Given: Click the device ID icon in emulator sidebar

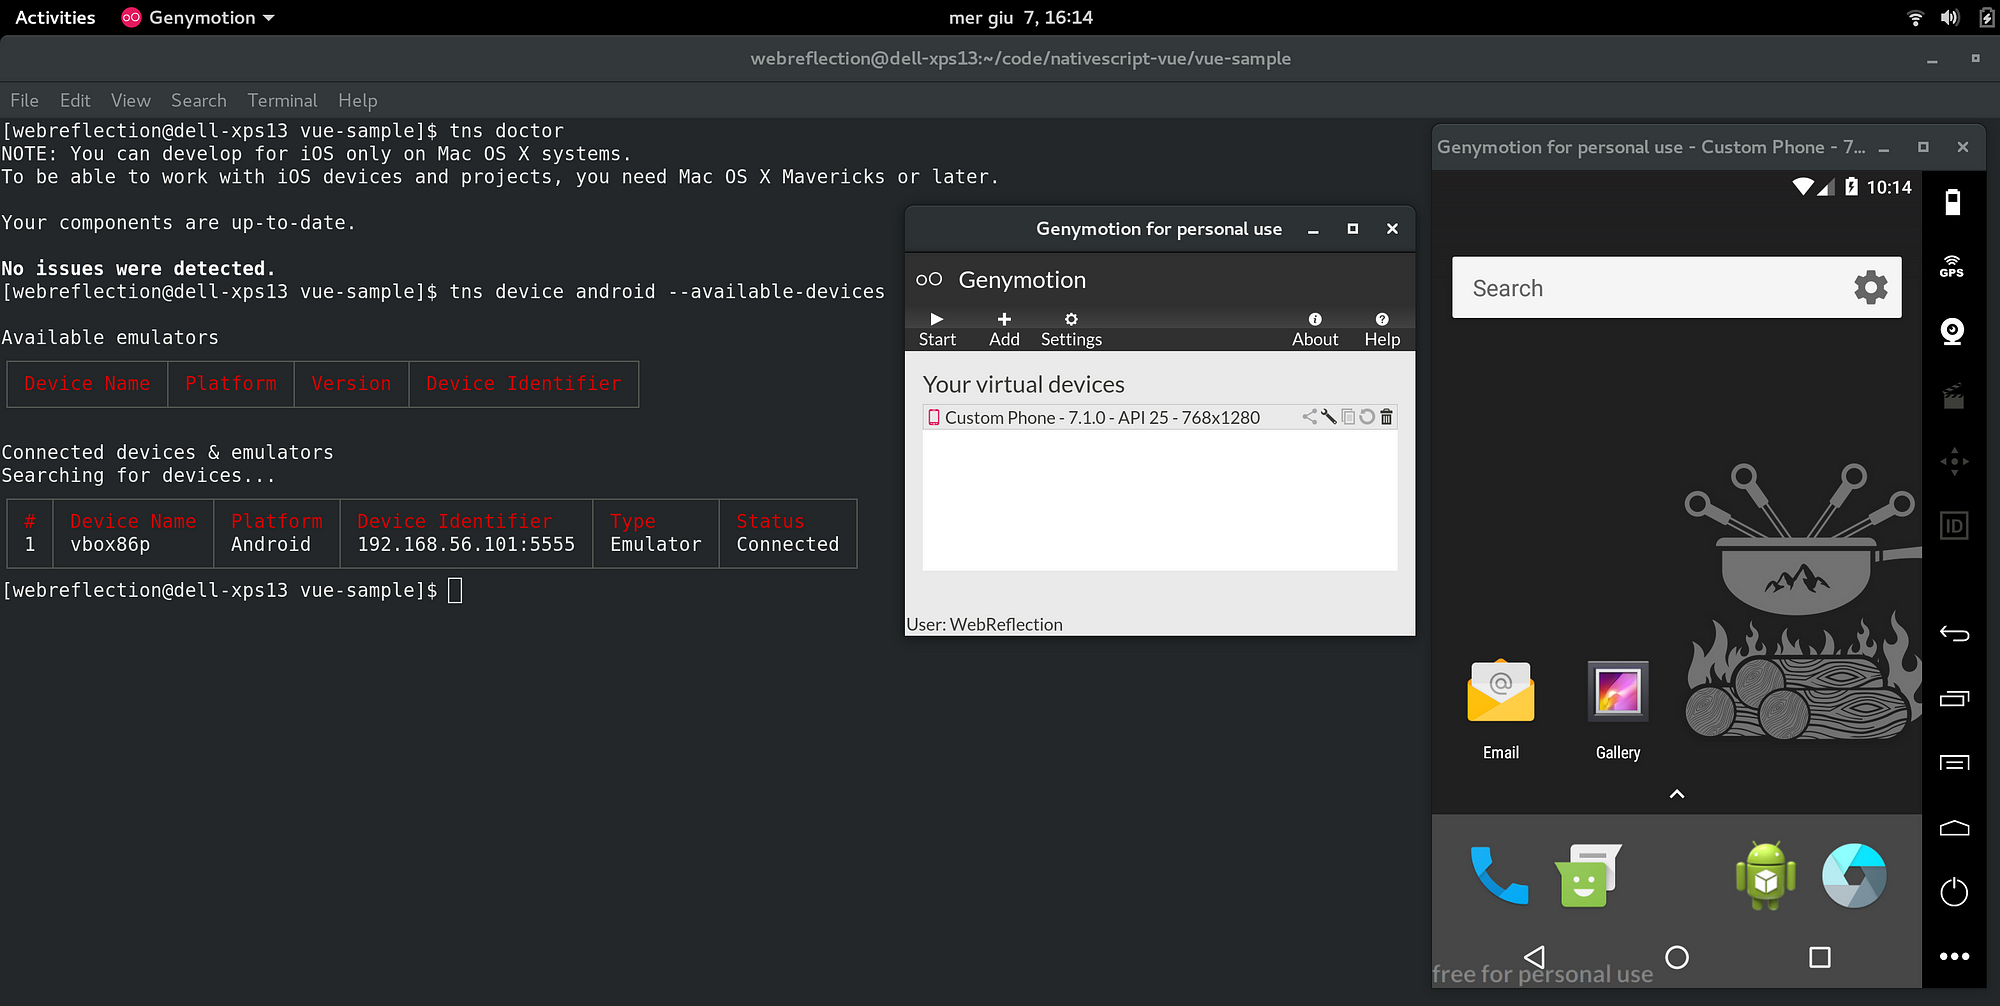Looking at the screenshot, I should (x=1954, y=526).
